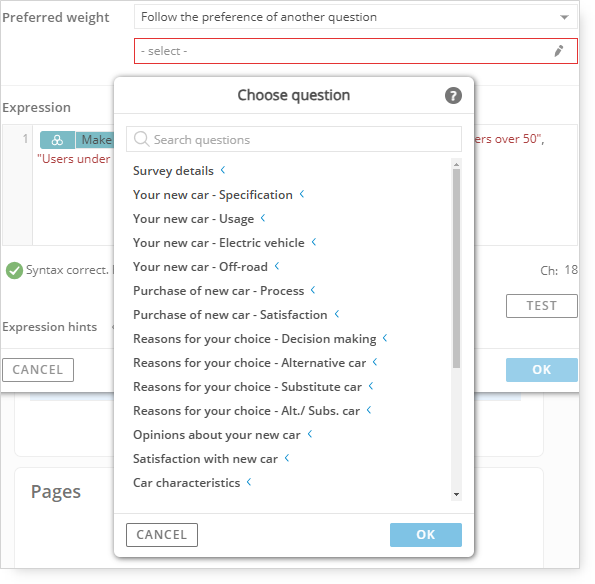Click the magnifier icon in search box

point(141,139)
